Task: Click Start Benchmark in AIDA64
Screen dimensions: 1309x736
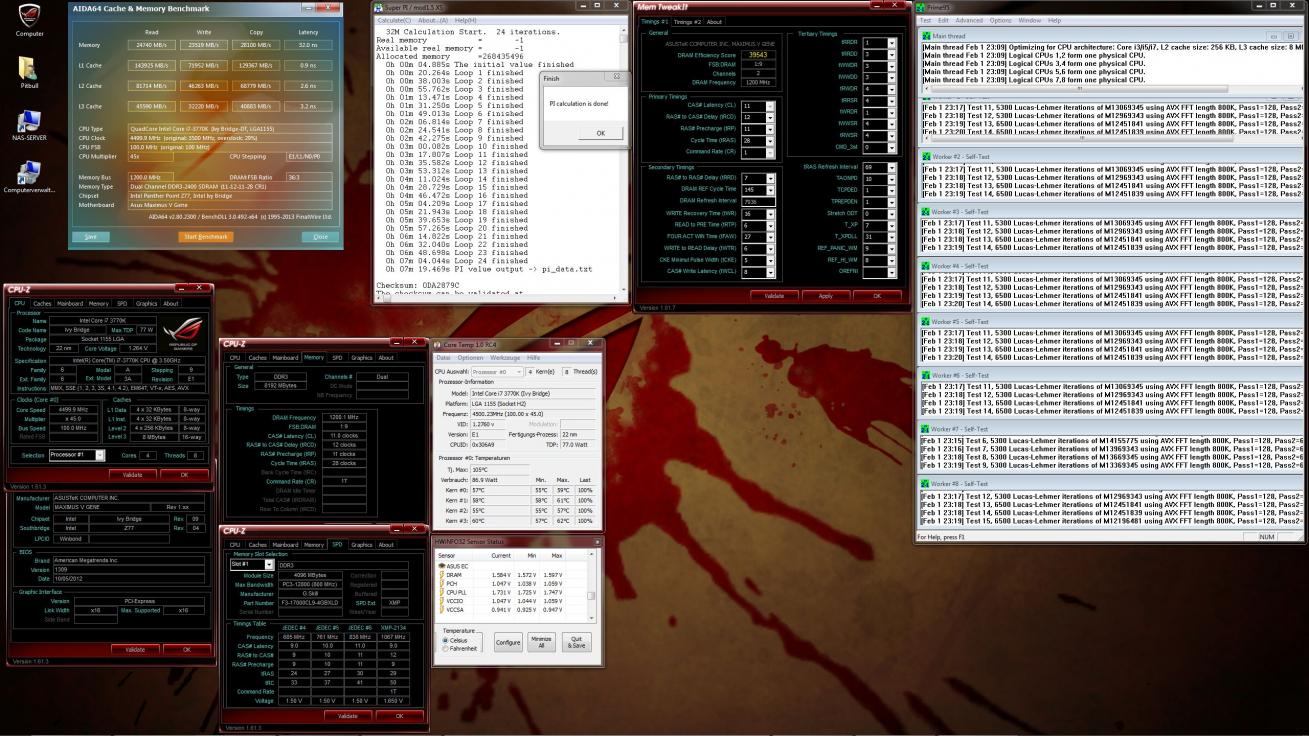Action: pos(206,237)
